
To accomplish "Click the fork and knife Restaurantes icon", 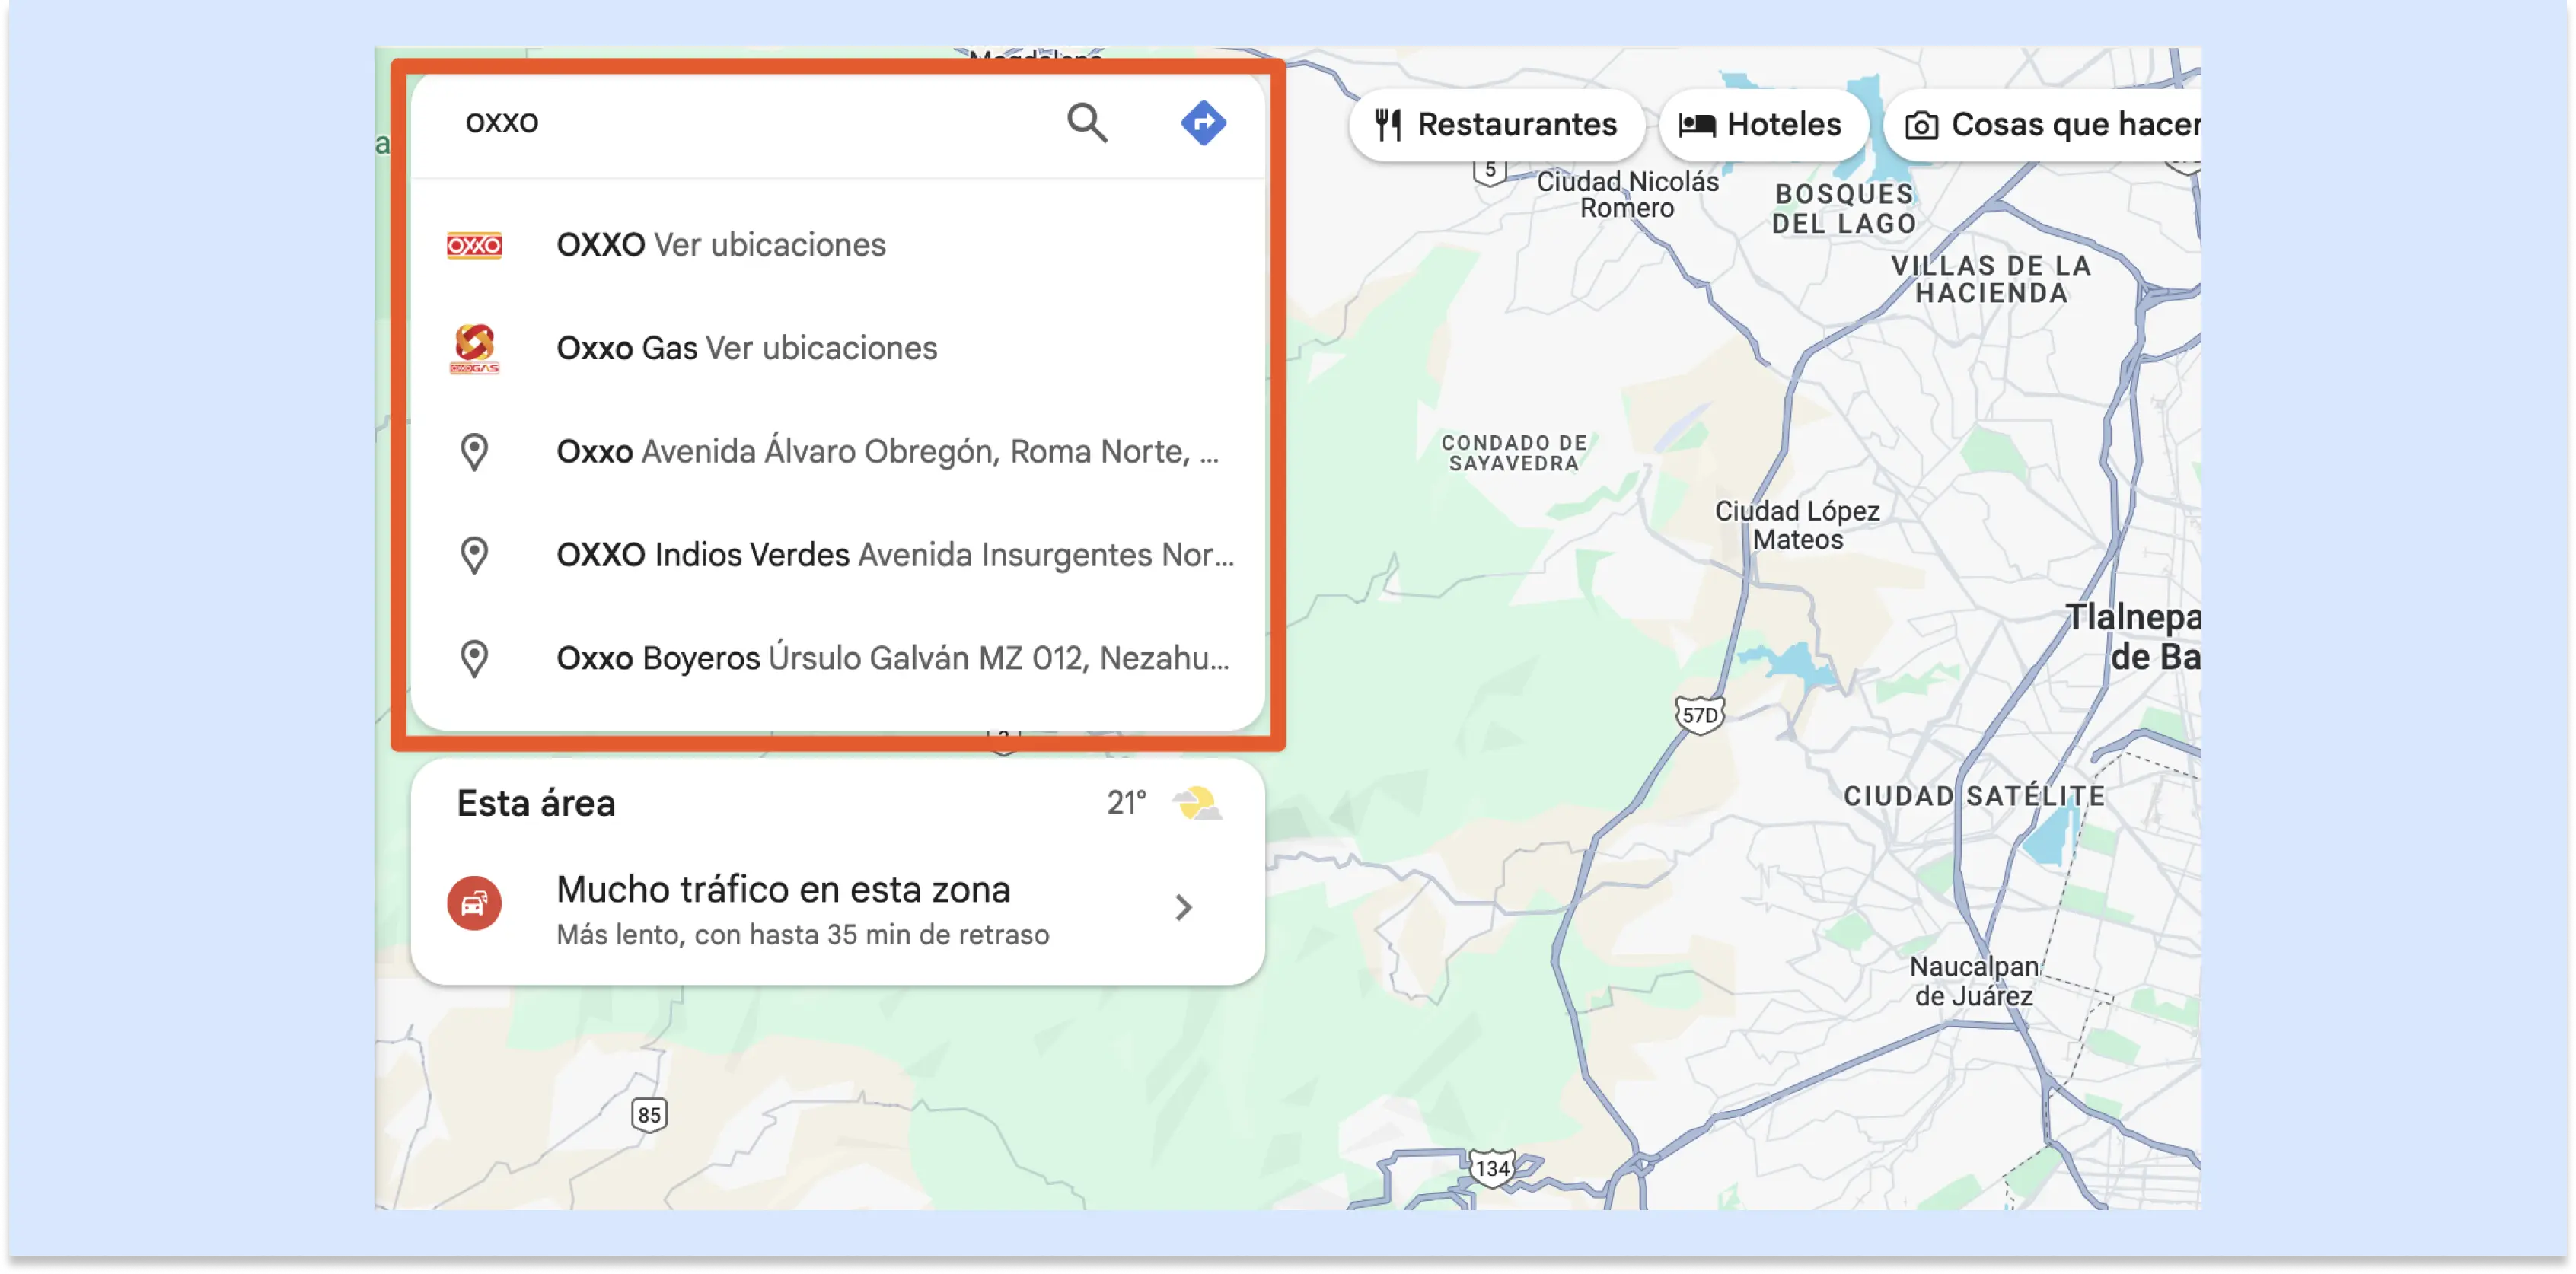I will 1387,125.
